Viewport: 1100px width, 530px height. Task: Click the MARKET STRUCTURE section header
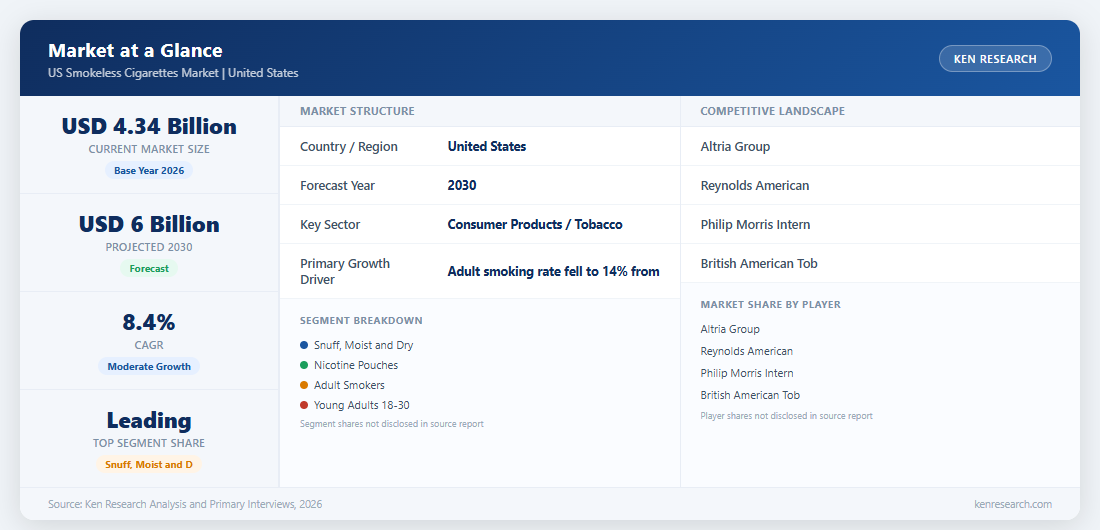click(357, 111)
